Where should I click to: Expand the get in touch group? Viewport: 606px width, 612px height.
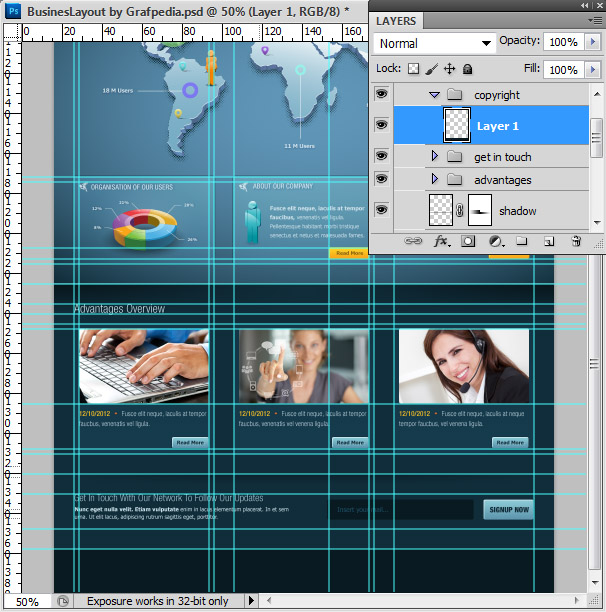point(434,156)
